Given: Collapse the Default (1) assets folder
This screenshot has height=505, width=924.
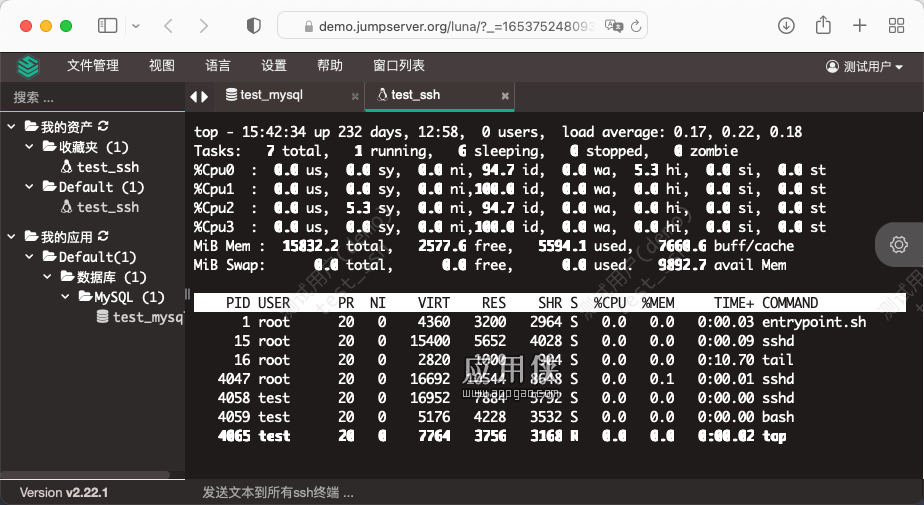Looking at the screenshot, I should pyautogui.click(x=29, y=187).
